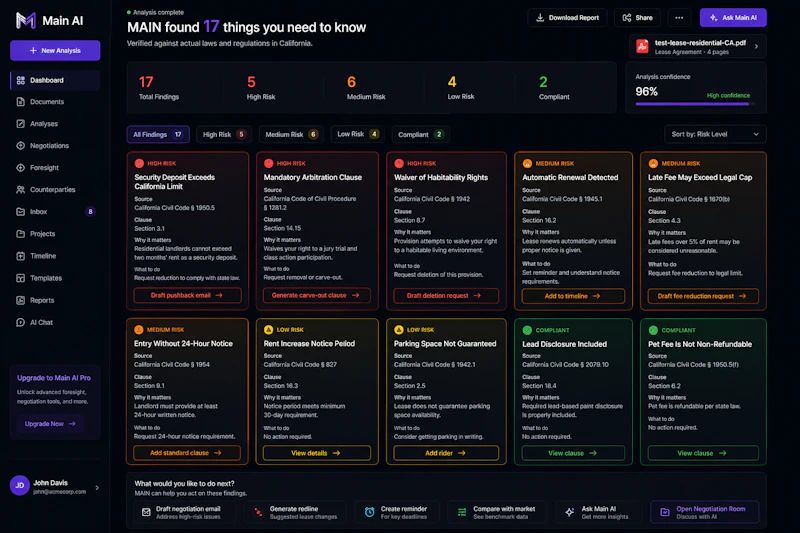
Task: Click the Main AI logo icon
Action: (26, 20)
